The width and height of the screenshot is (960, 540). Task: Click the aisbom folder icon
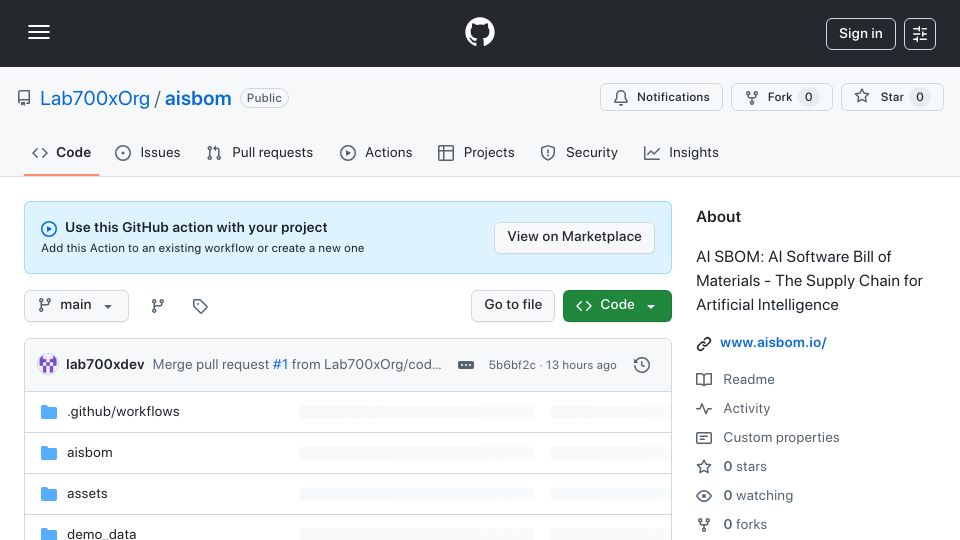click(49, 452)
